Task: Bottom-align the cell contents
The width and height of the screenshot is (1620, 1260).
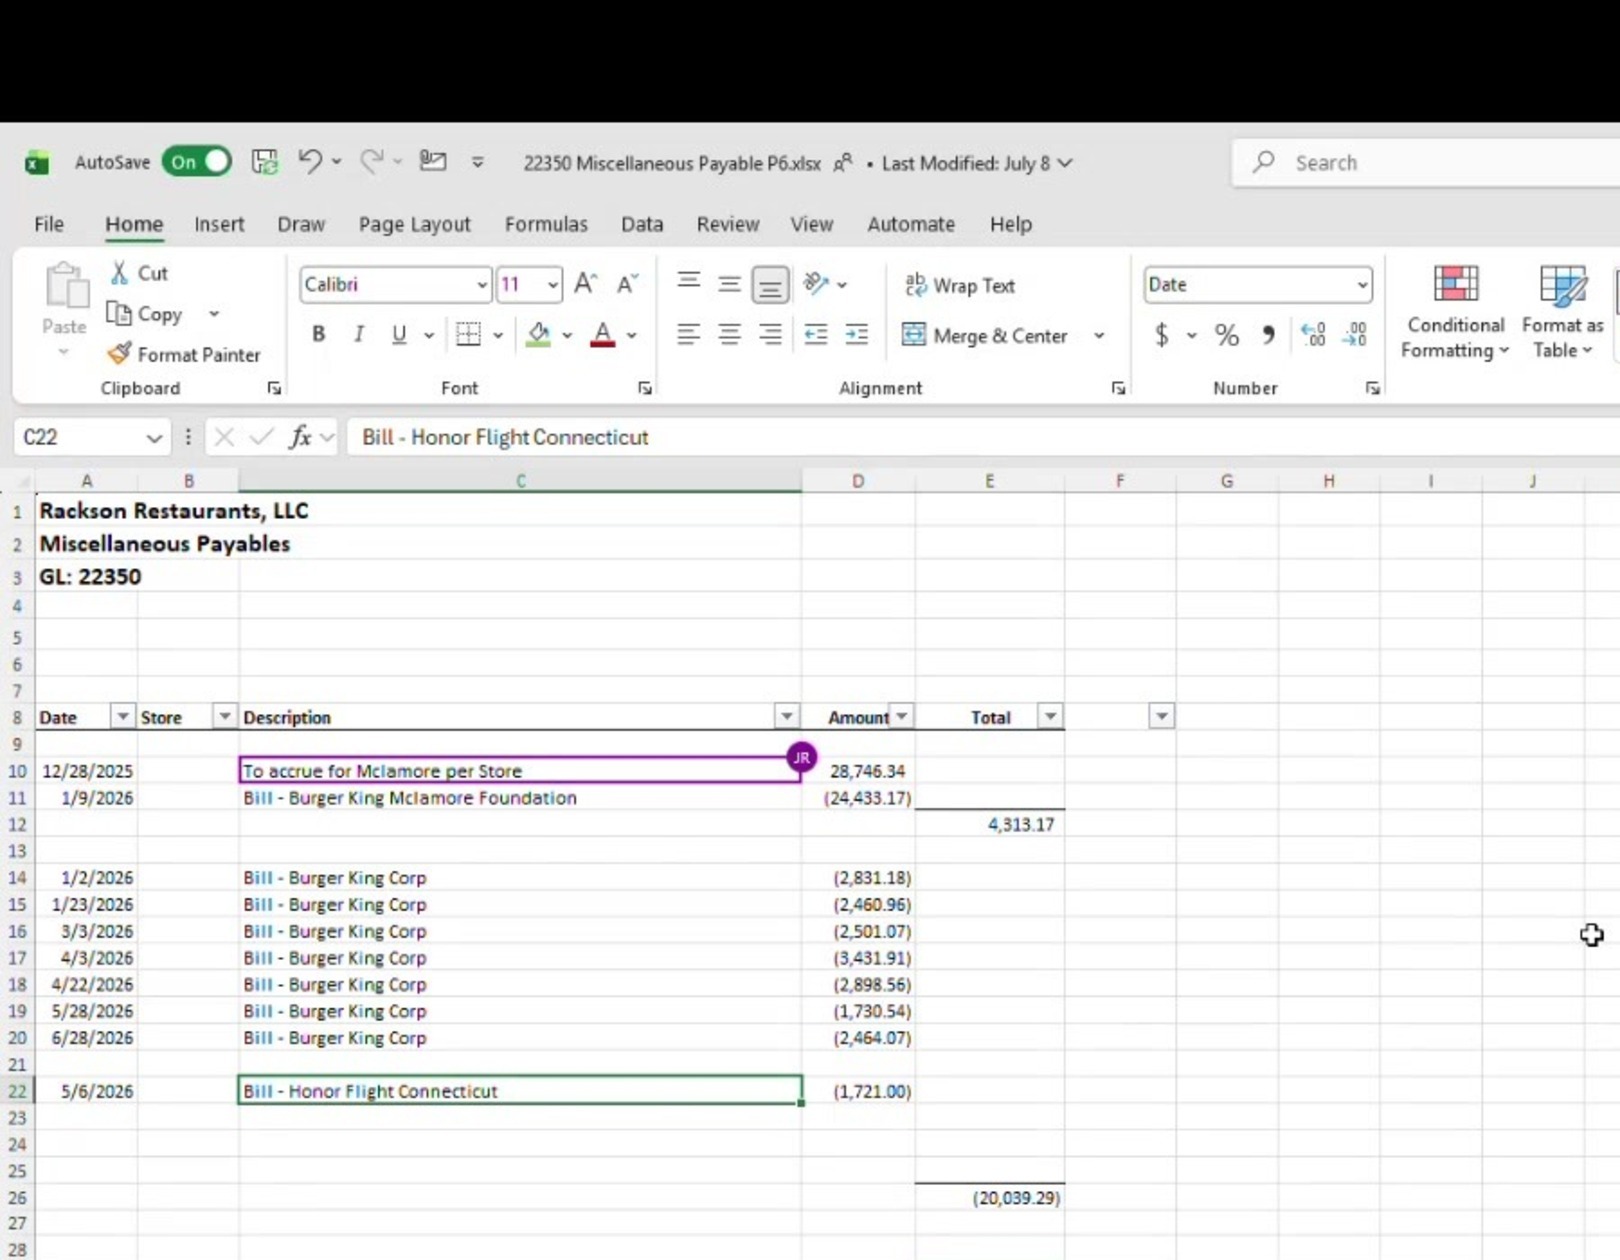Action: 770,285
